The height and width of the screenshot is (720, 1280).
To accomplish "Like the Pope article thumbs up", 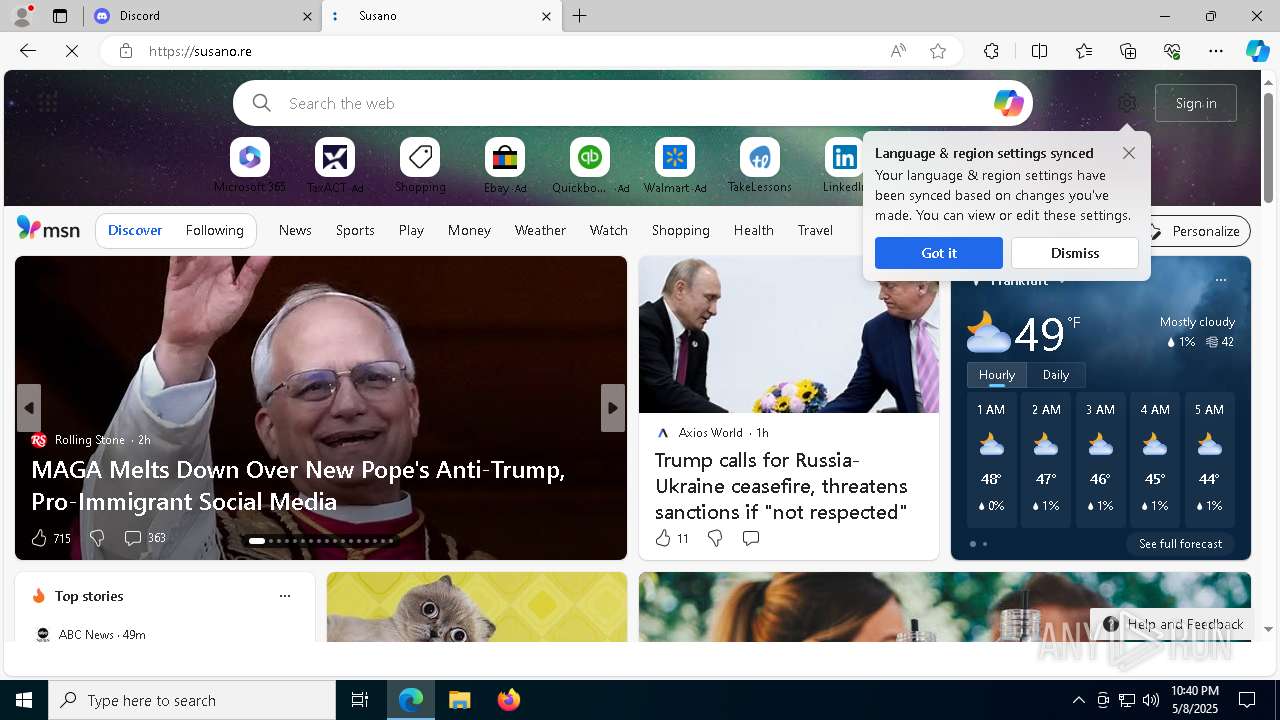I will (x=39, y=538).
